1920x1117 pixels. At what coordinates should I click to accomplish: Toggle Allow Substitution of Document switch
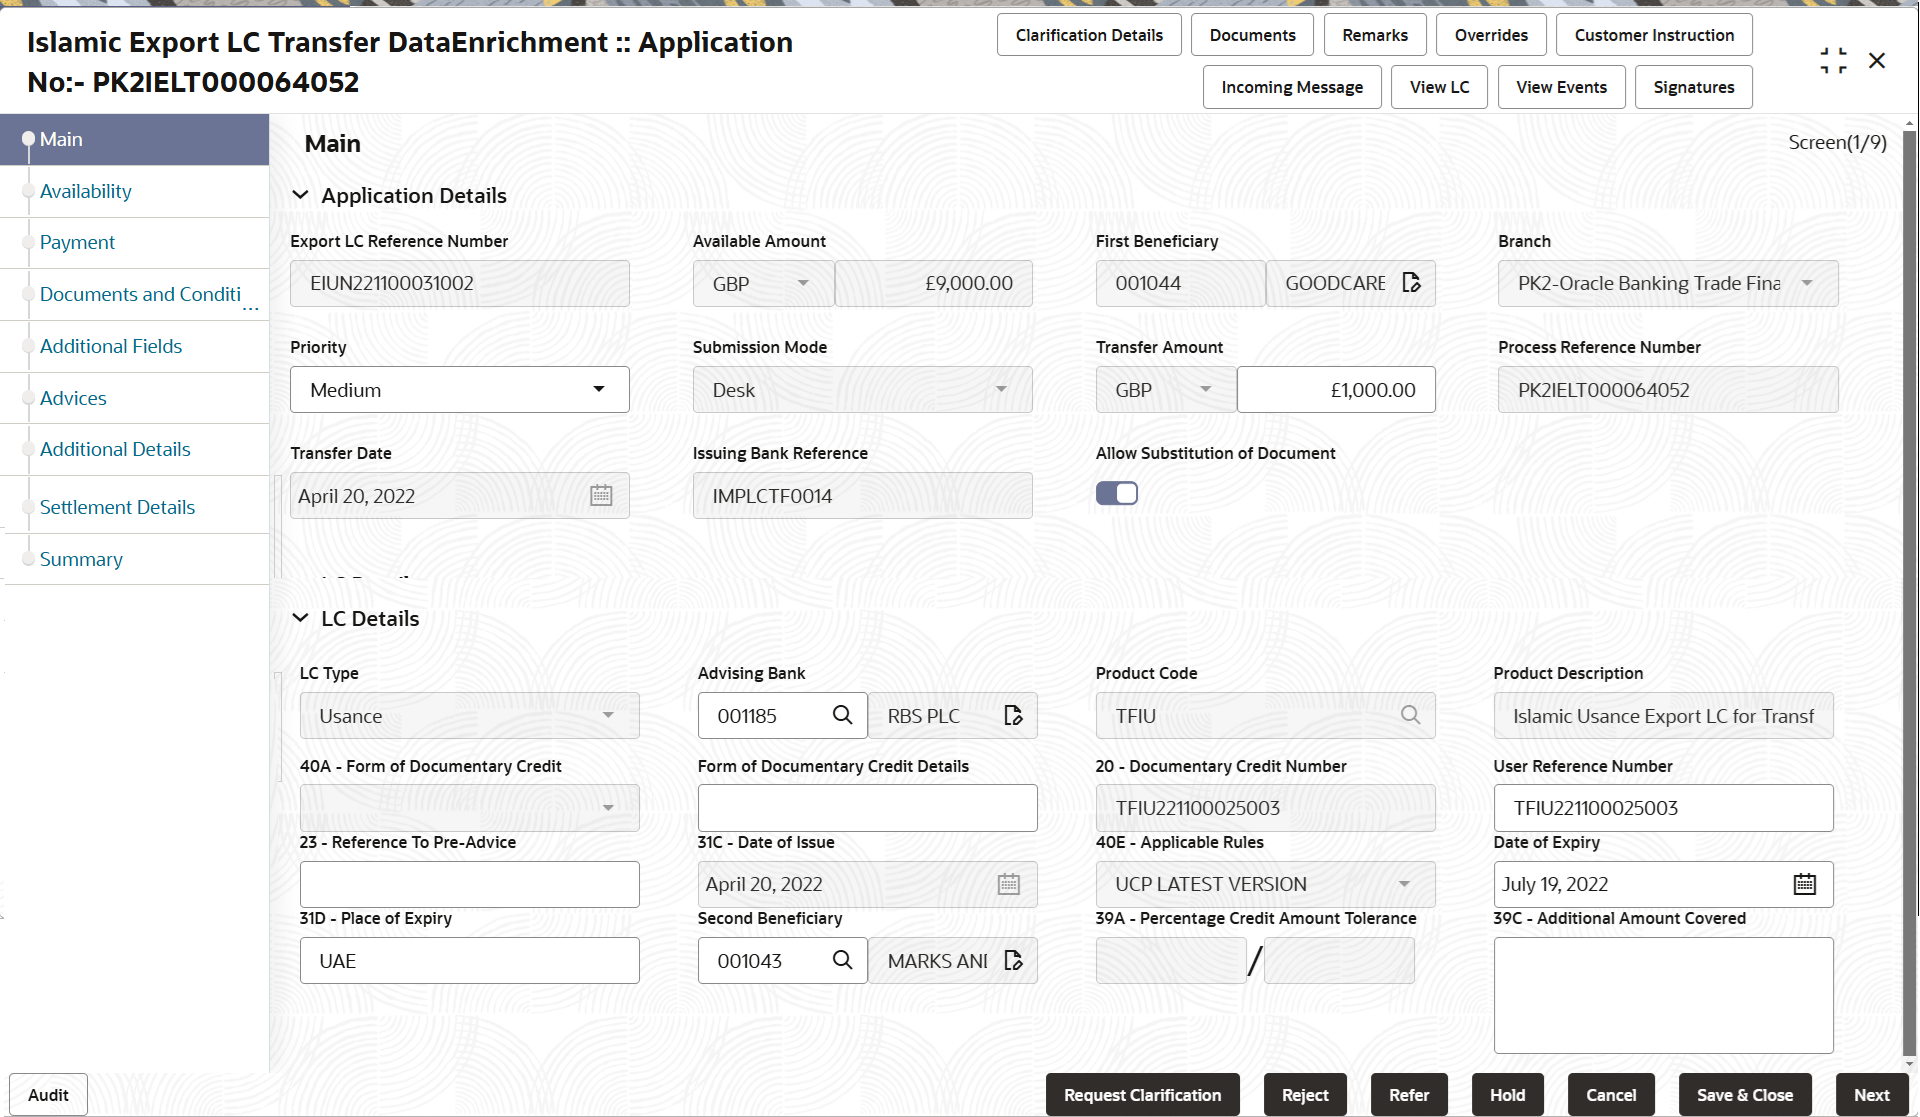click(x=1116, y=493)
